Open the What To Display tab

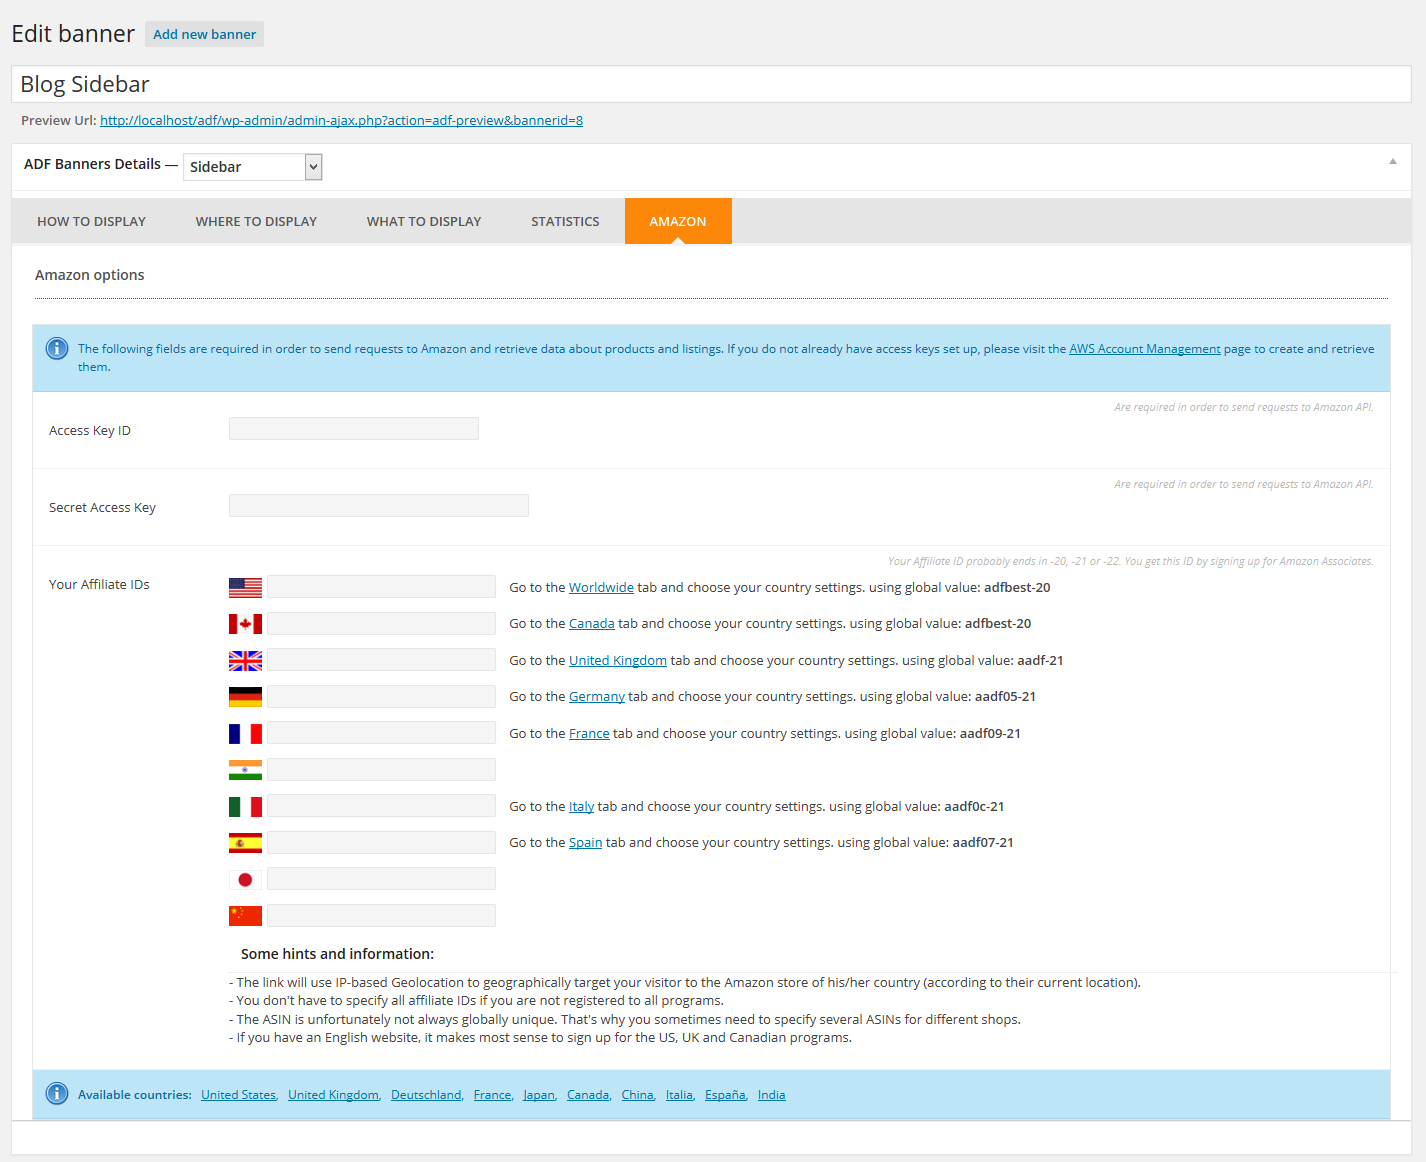pyautogui.click(x=424, y=221)
